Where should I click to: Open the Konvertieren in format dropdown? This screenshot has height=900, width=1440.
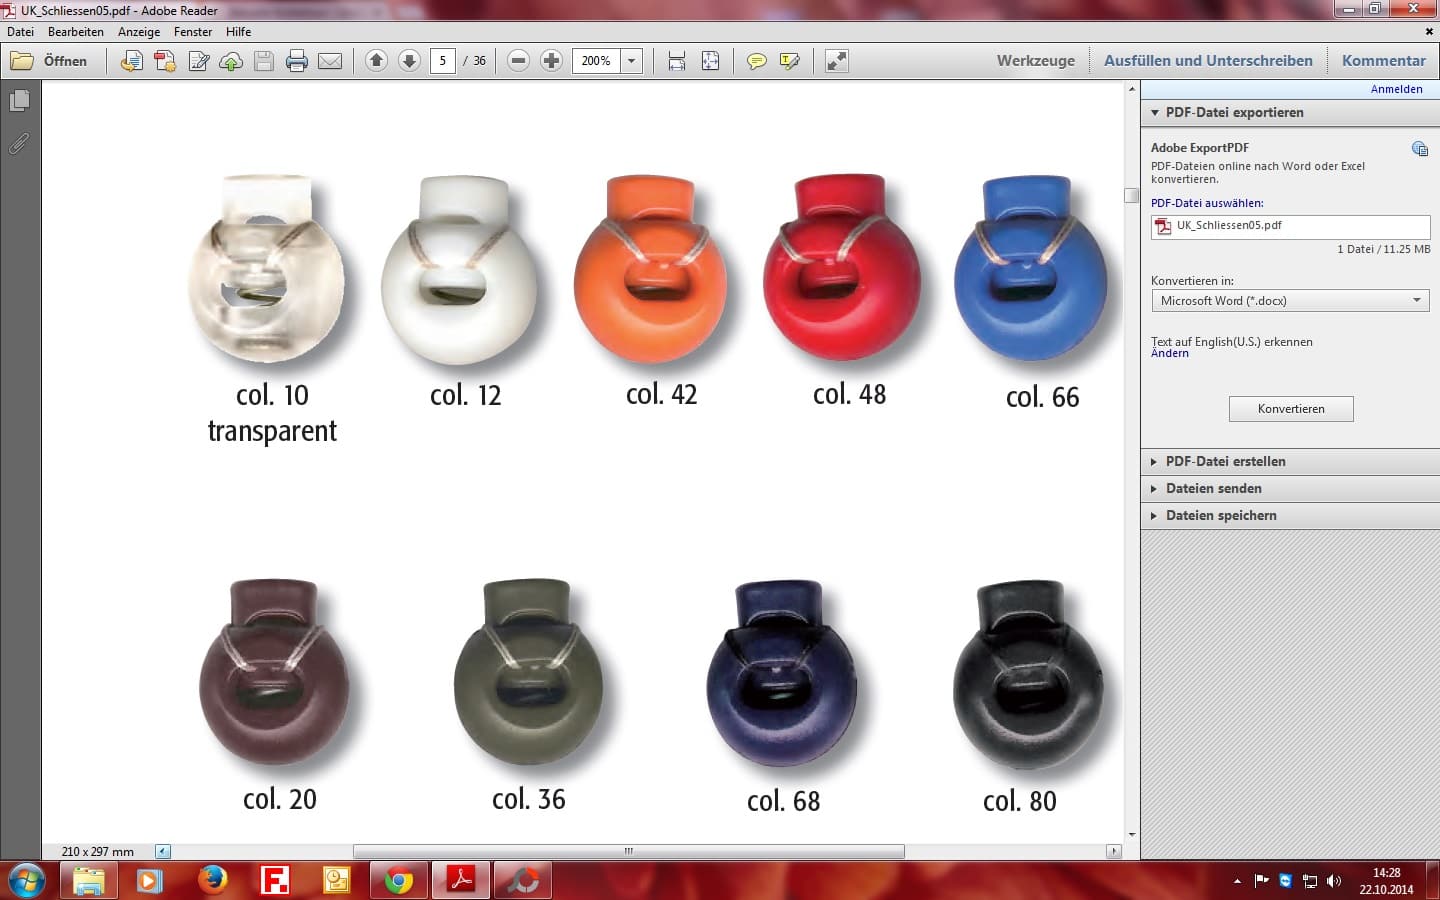point(1290,300)
